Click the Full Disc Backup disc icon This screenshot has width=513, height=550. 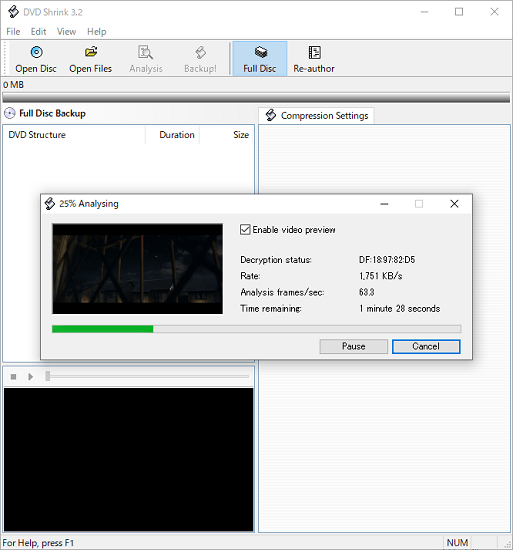pos(9,113)
